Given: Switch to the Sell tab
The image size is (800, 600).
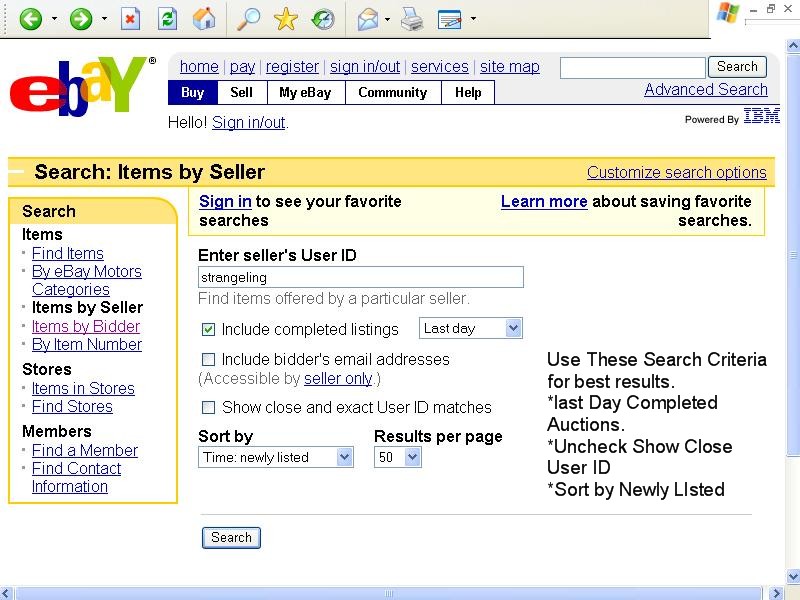Looking at the screenshot, I should [x=241, y=92].
